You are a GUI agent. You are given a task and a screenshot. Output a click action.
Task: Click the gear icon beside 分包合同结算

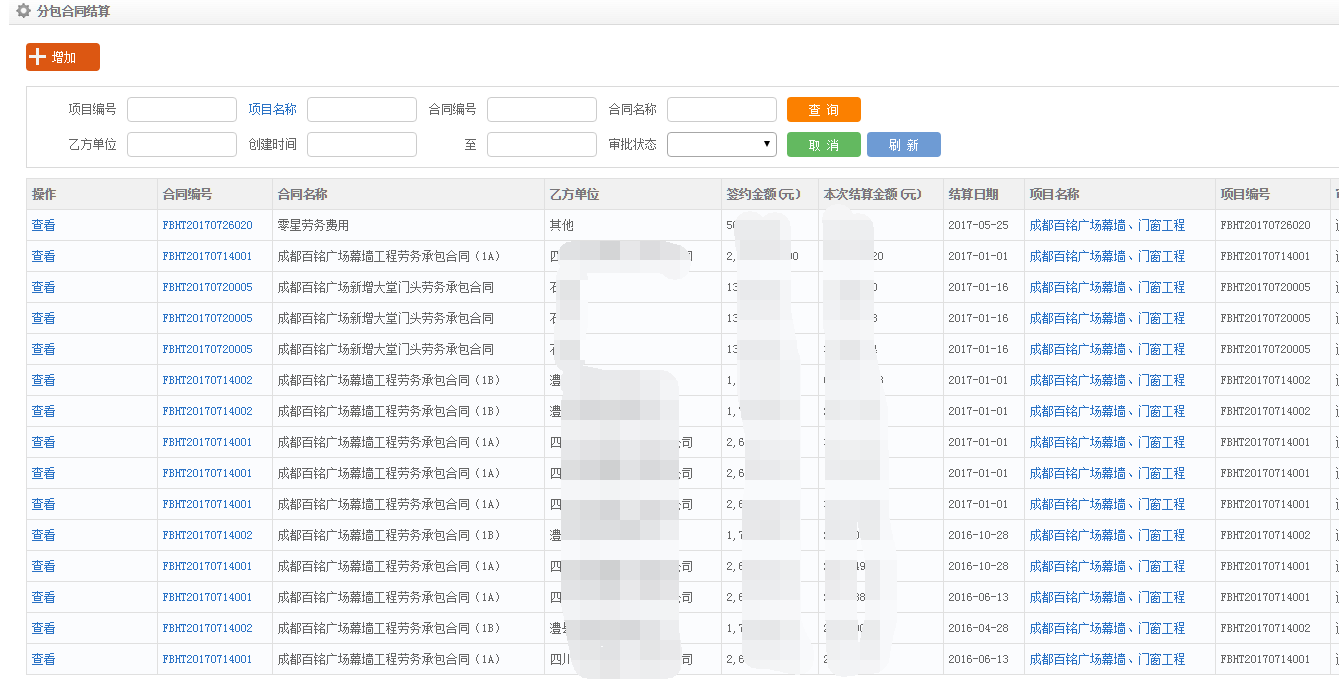coord(23,11)
